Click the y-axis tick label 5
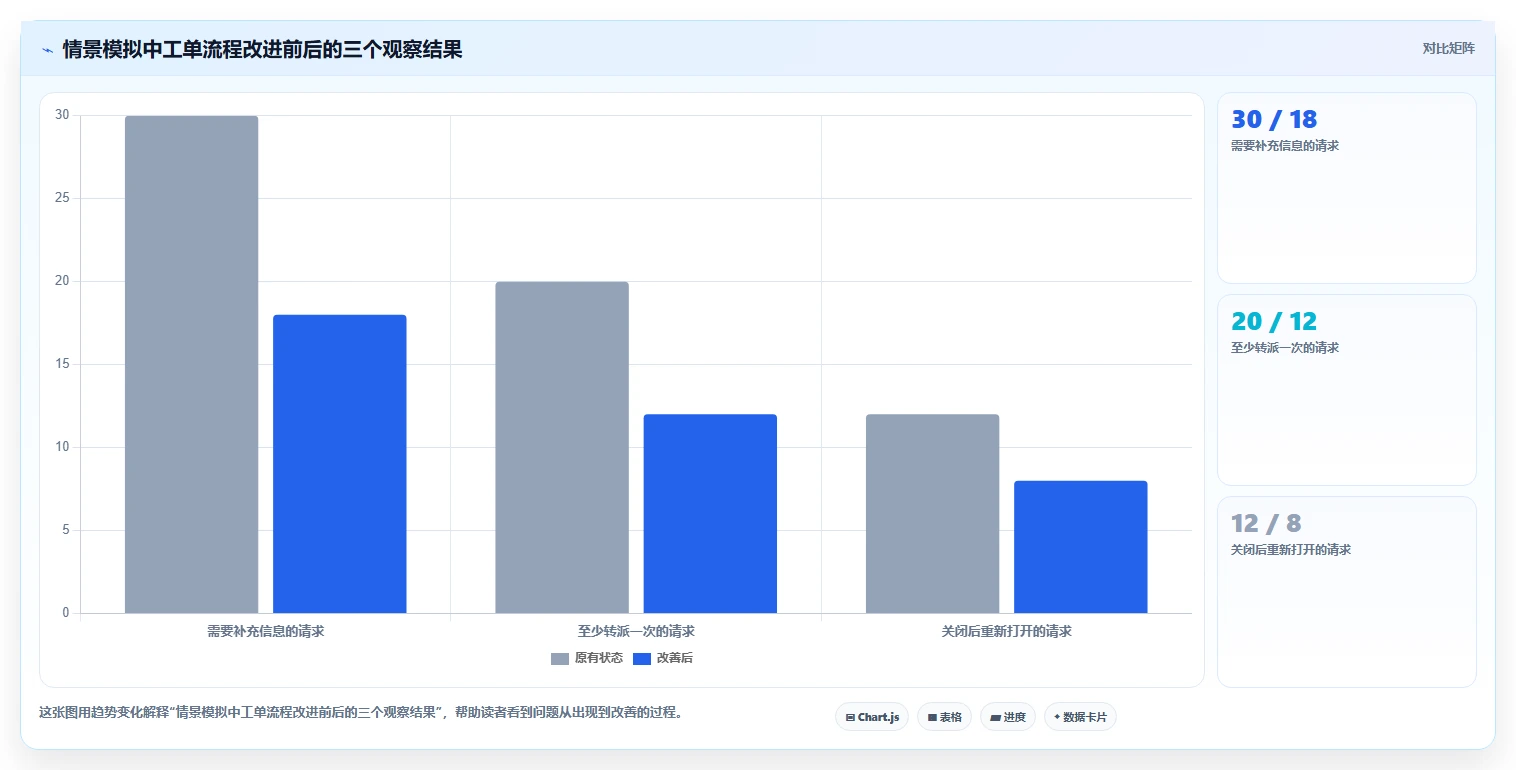The image size is (1516, 770). (65, 530)
